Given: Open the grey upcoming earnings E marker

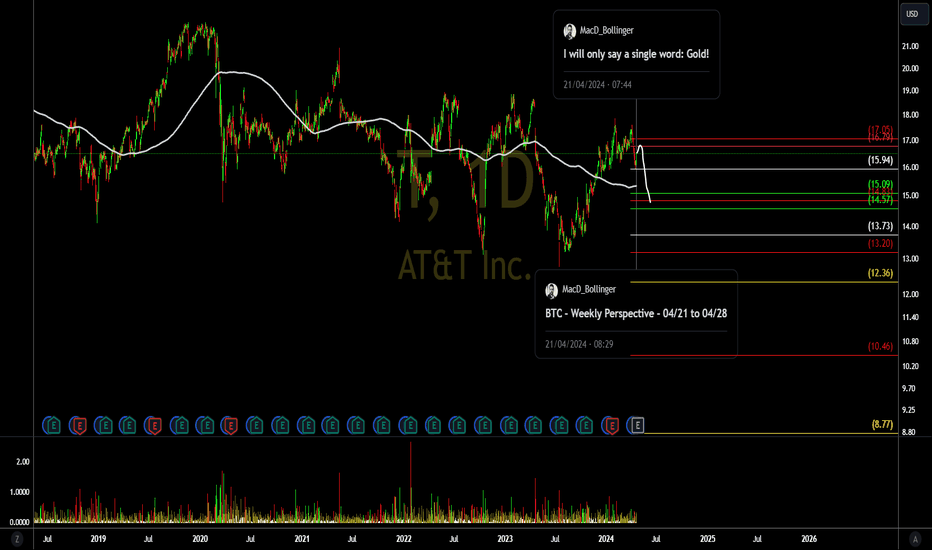Looking at the screenshot, I should (637, 425).
